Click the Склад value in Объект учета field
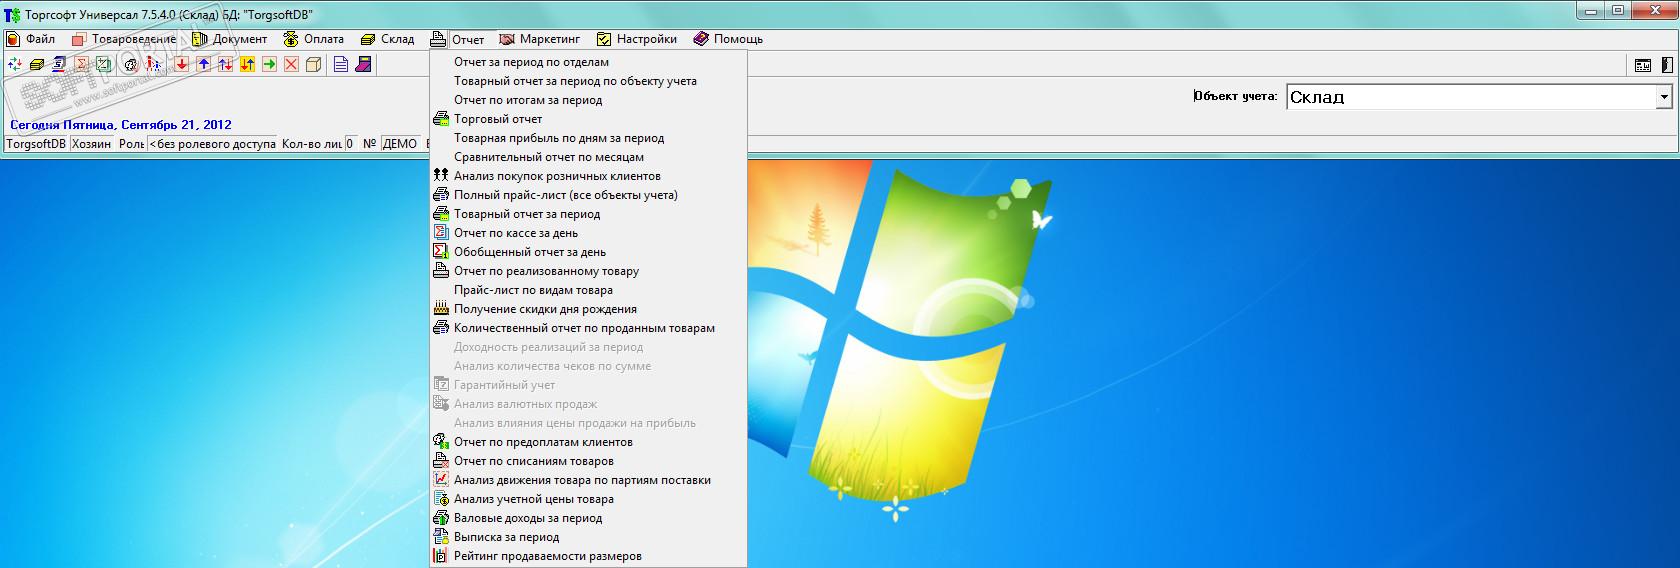The image size is (1680, 568). point(1317,97)
